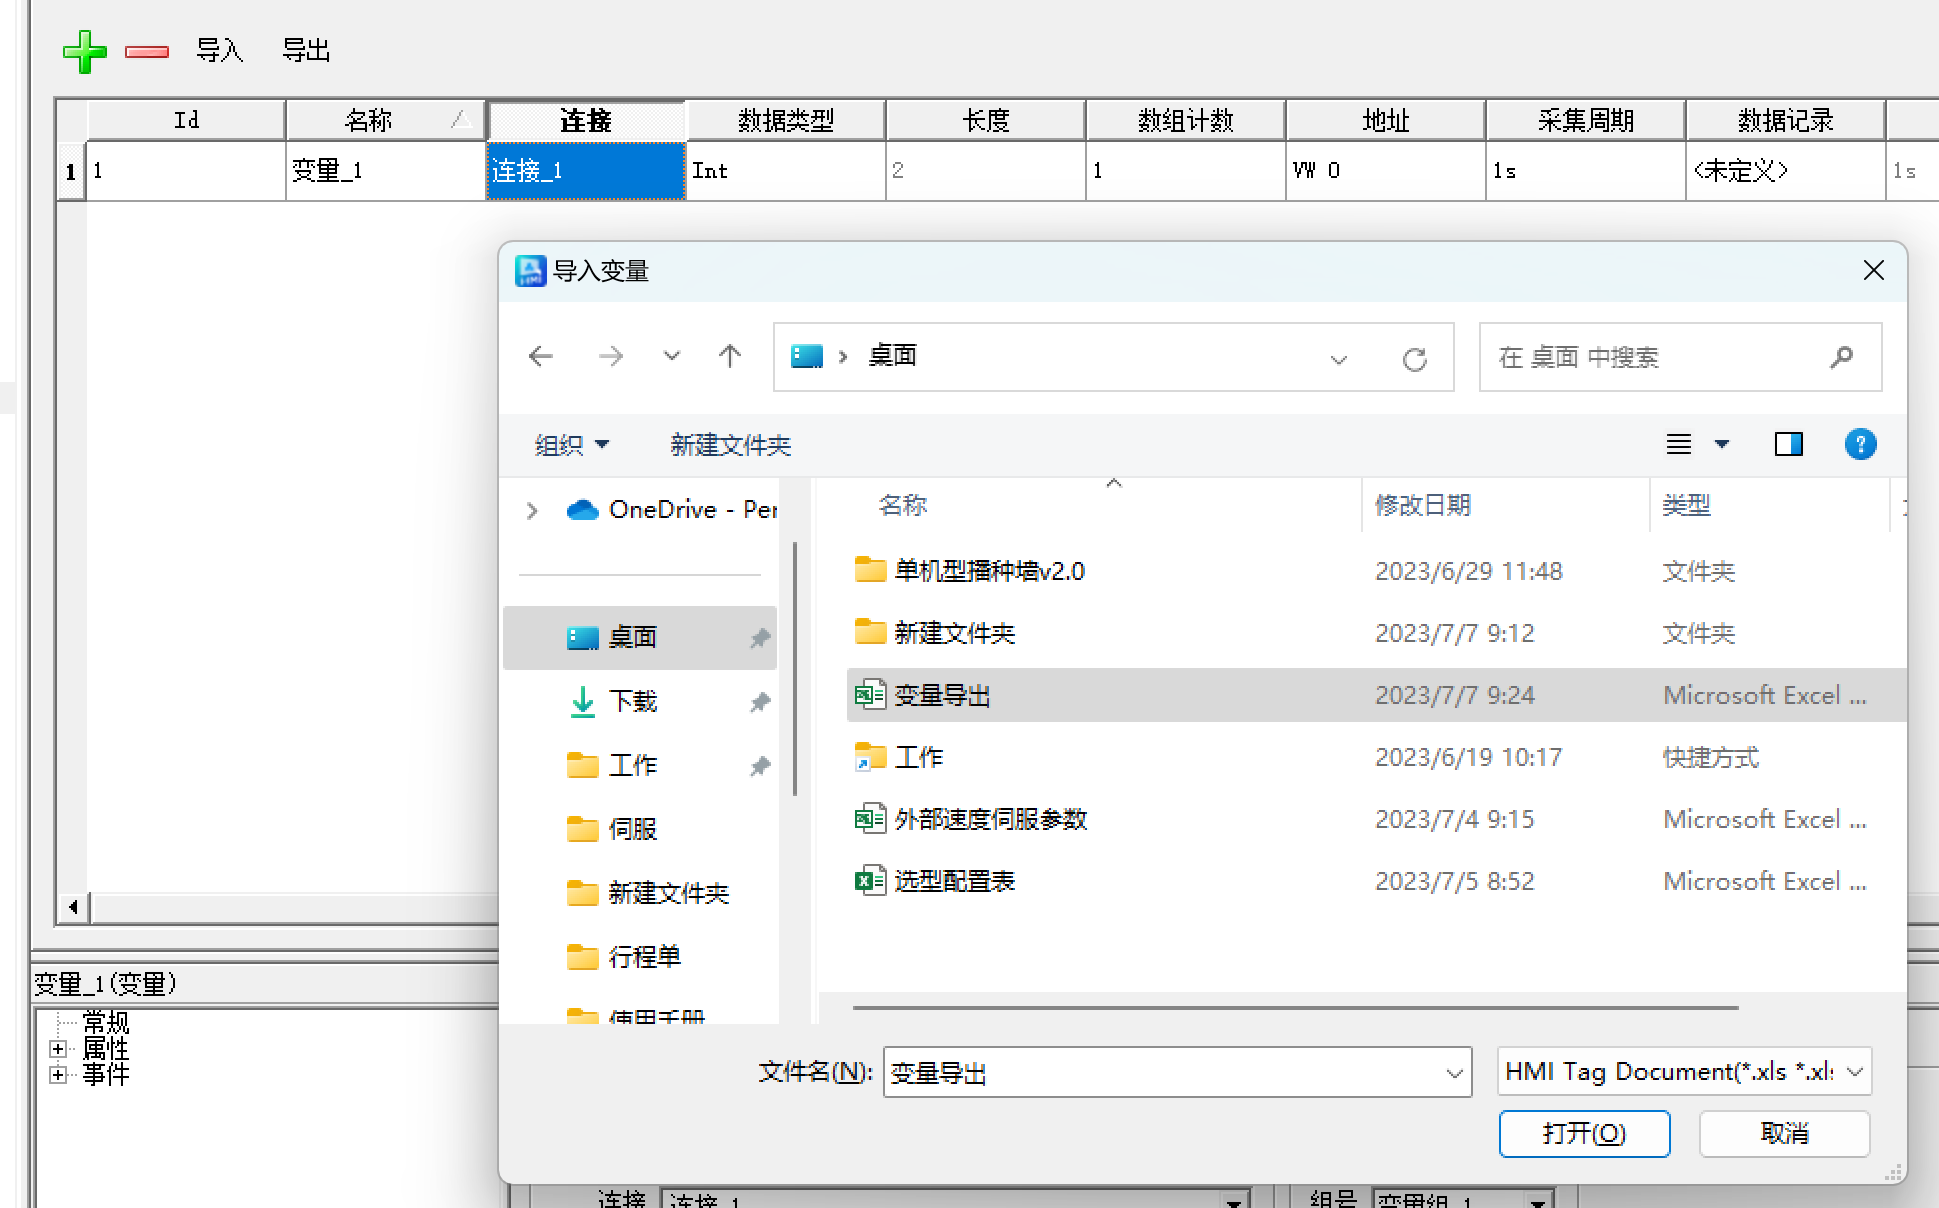The height and width of the screenshot is (1208, 1939).
Task: Click the horizontal scrollbar in file list
Action: (x=1295, y=1008)
